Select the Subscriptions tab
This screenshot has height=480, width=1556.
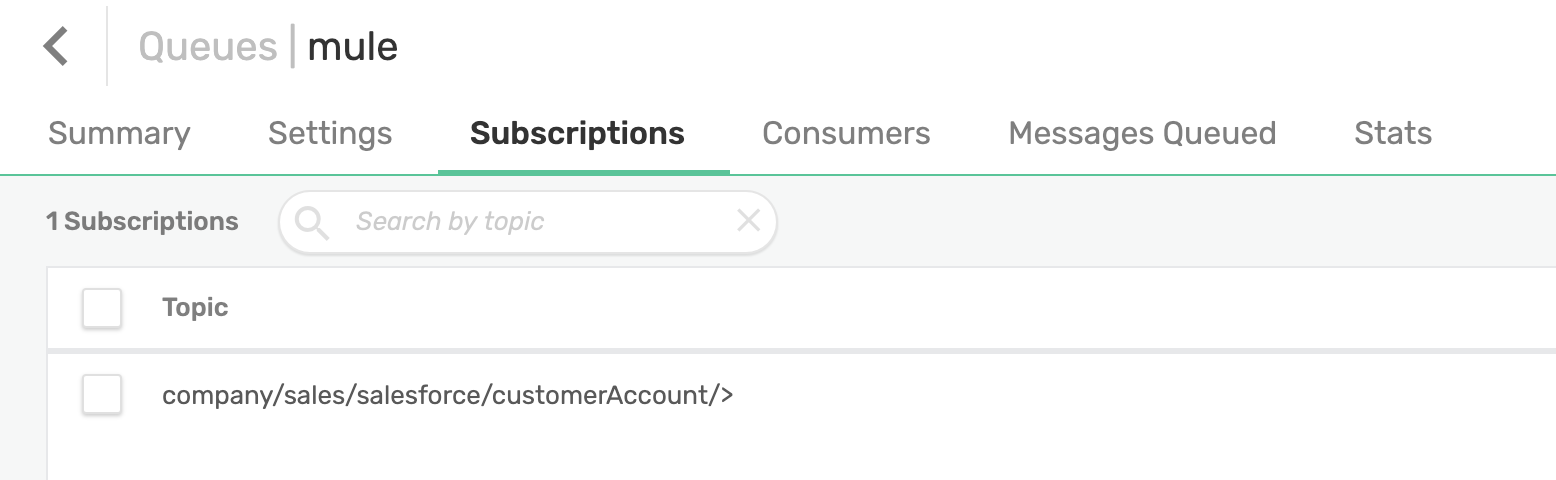577,134
